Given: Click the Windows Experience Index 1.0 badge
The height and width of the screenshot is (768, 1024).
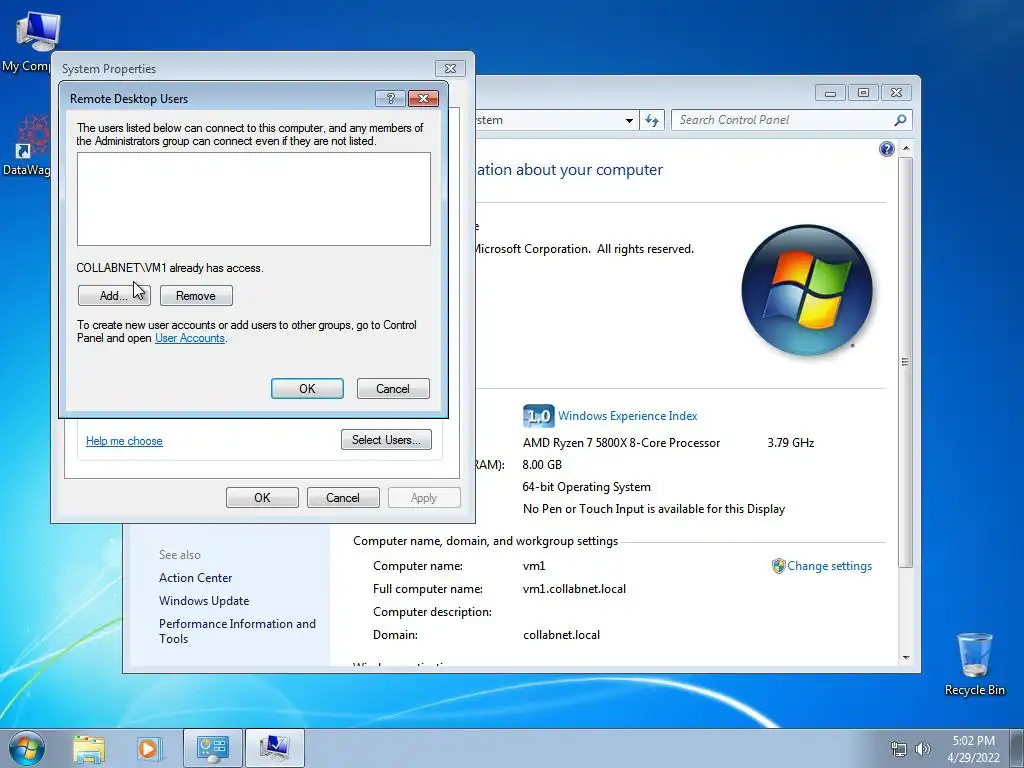Looking at the screenshot, I should pyautogui.click(x=538, y=416).
